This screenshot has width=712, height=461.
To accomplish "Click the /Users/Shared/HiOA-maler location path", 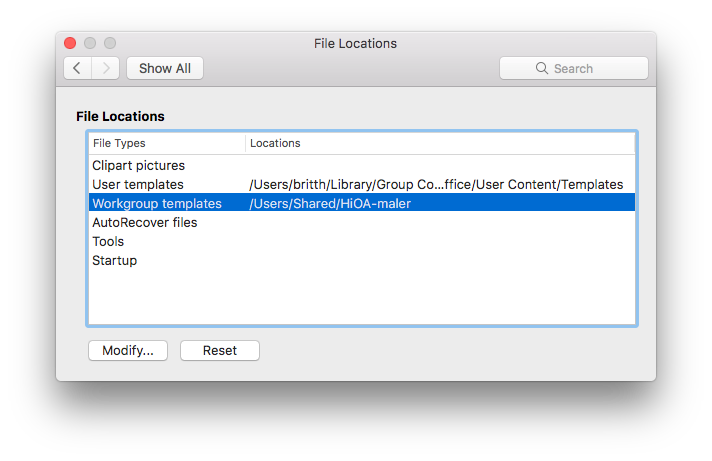I will [330, 203].
